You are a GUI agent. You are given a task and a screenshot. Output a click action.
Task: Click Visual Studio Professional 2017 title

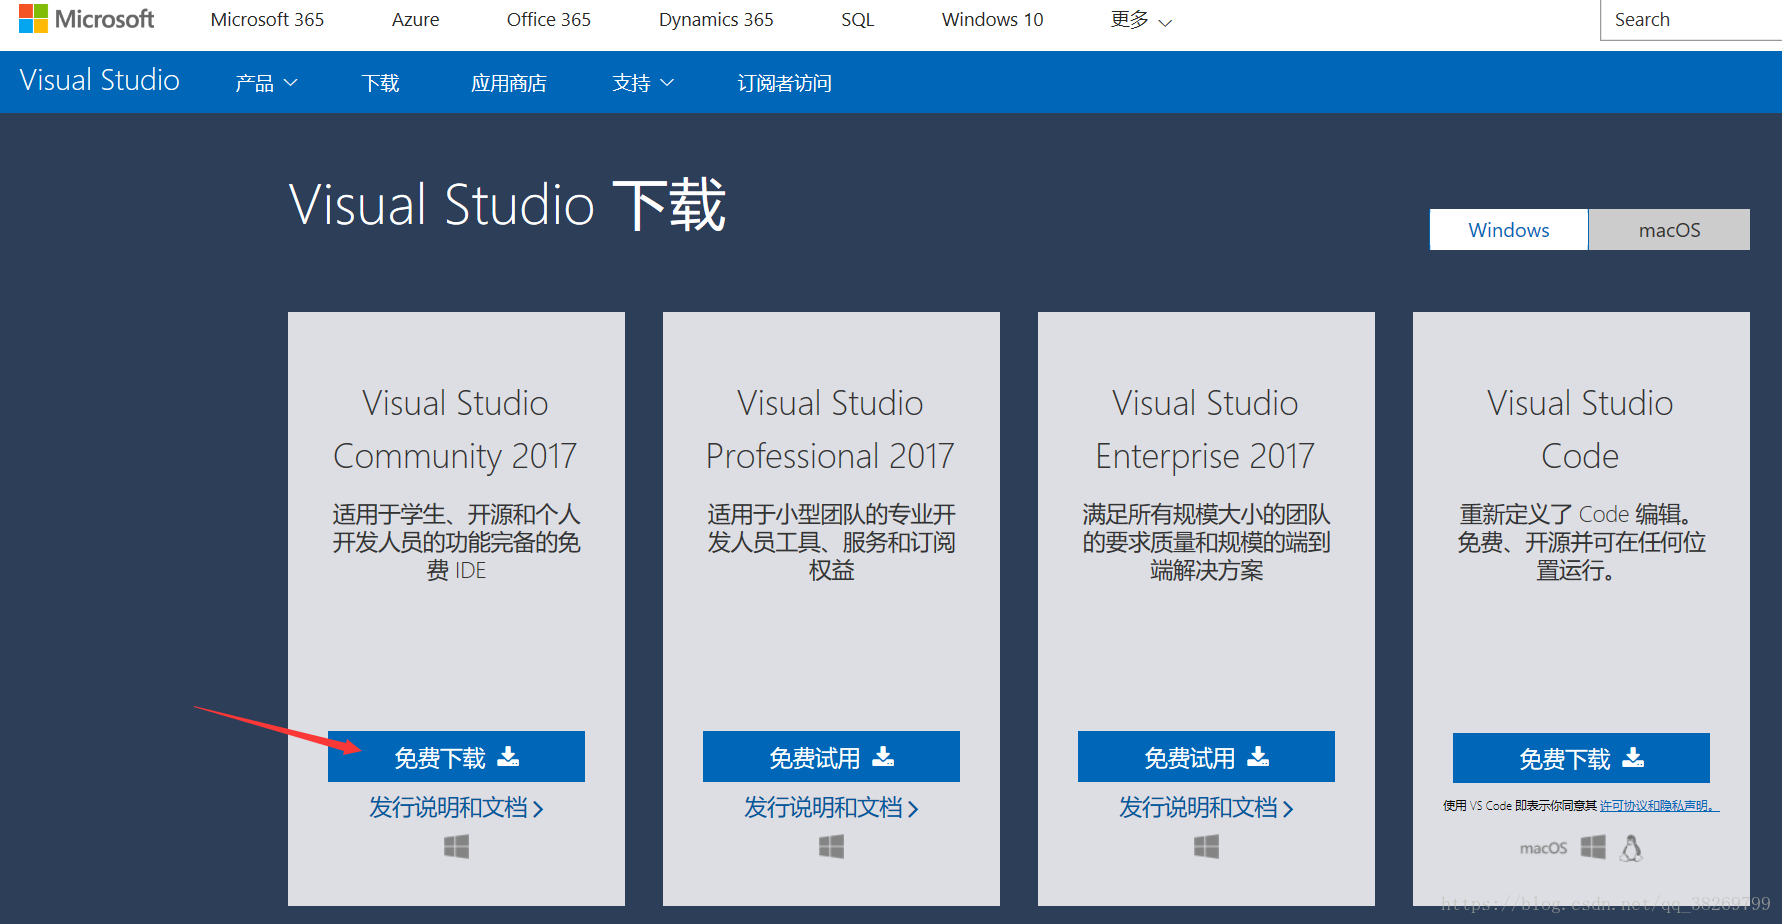click(x=831, y=429)
